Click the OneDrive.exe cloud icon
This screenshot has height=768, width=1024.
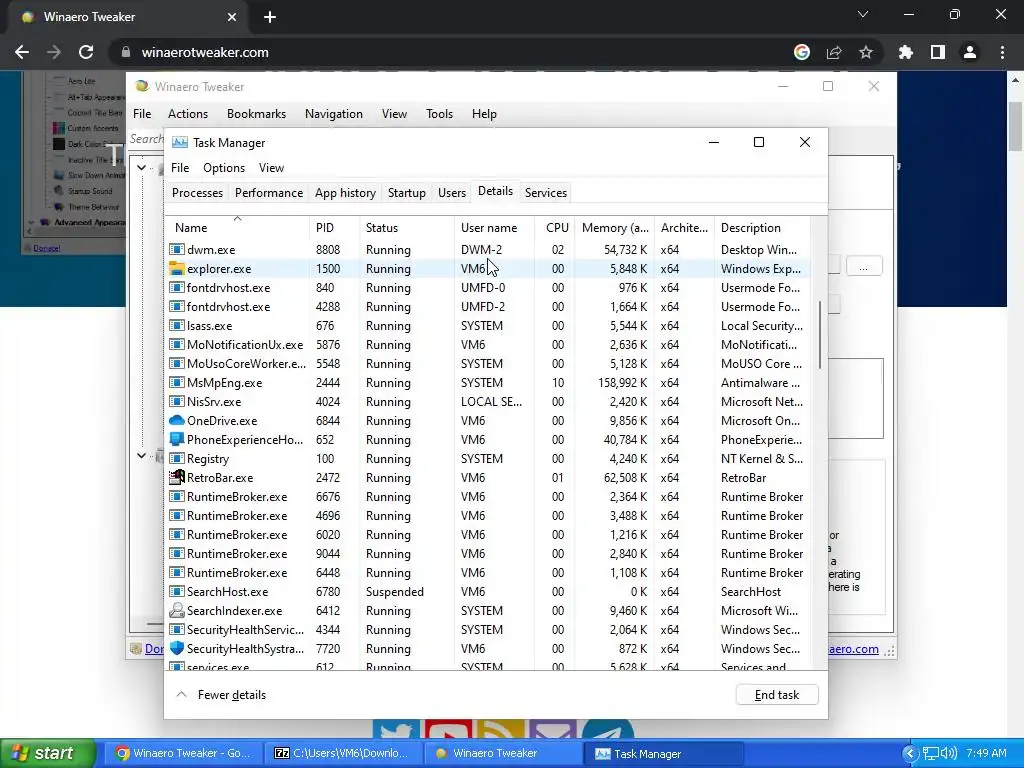tap(176, 421)
